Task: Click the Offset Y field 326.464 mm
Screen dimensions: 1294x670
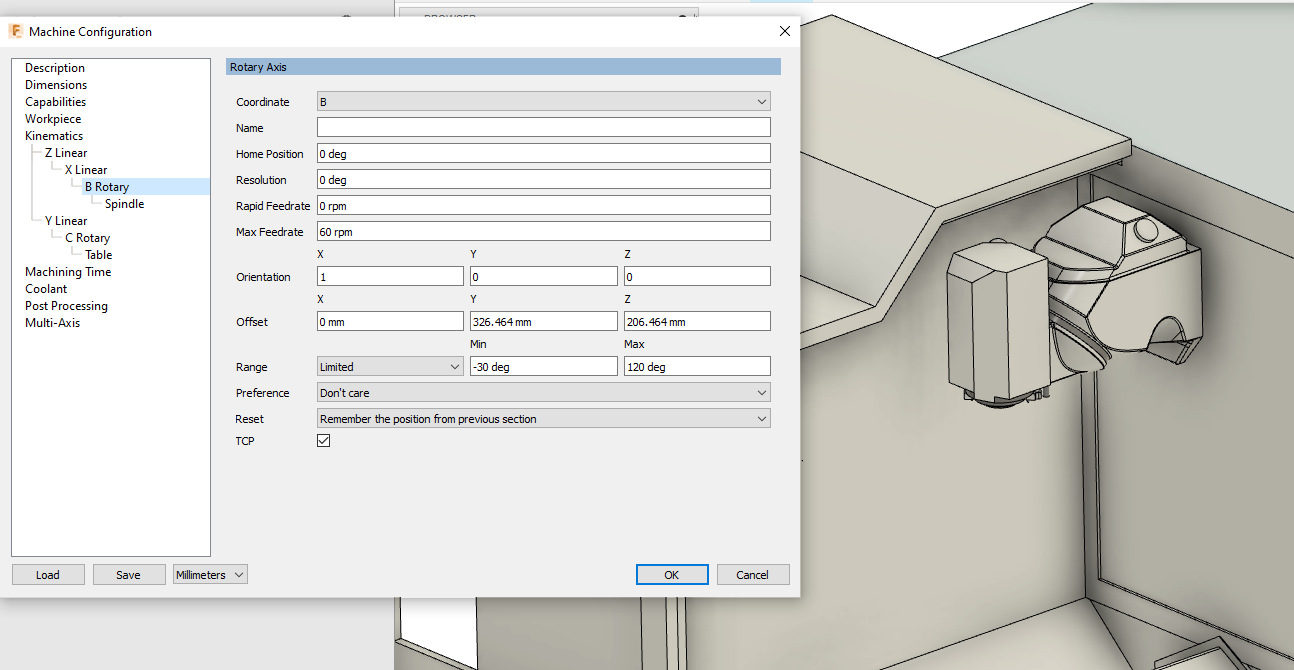Action: (544, 322)
